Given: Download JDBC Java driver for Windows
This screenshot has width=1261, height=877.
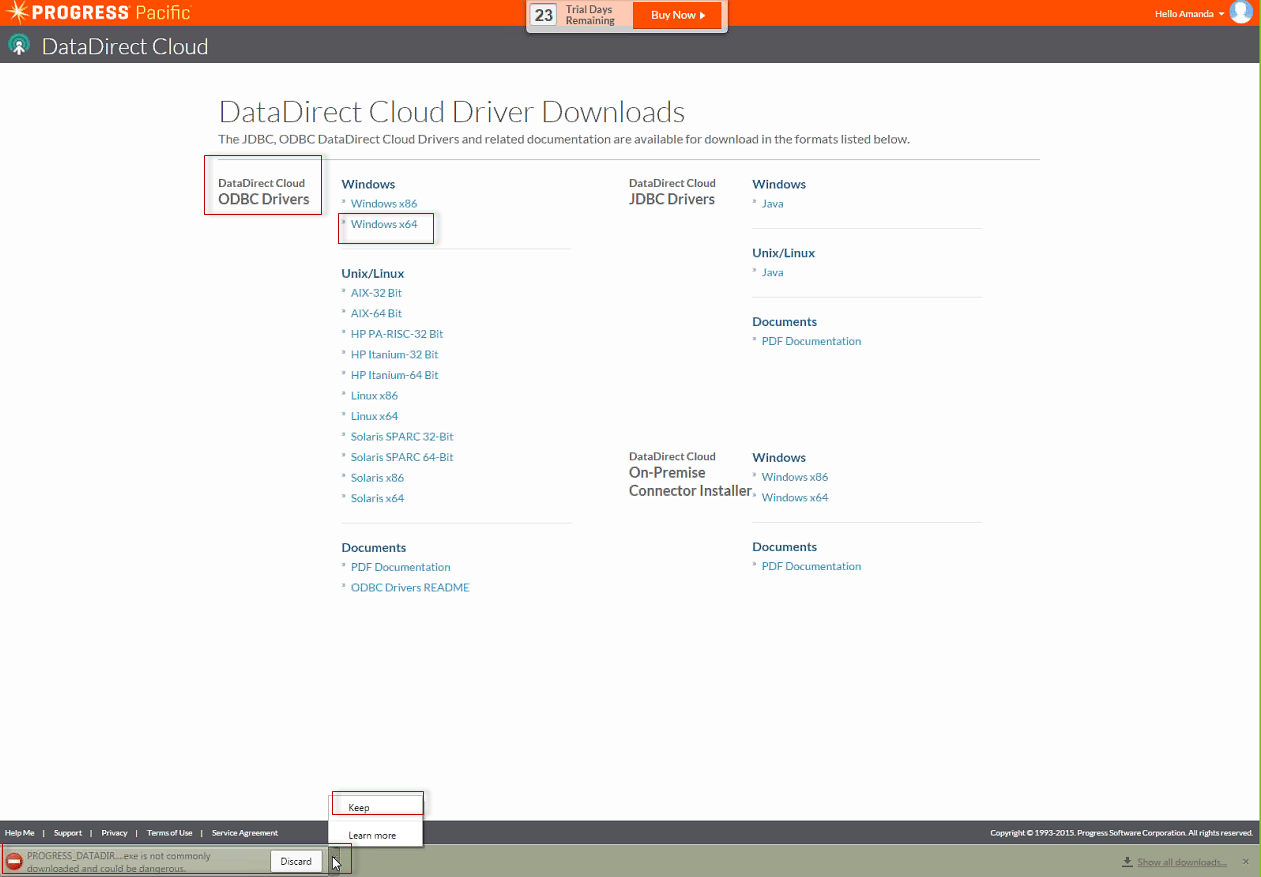Looking at the screenshot, I should (x=772, y=203).
